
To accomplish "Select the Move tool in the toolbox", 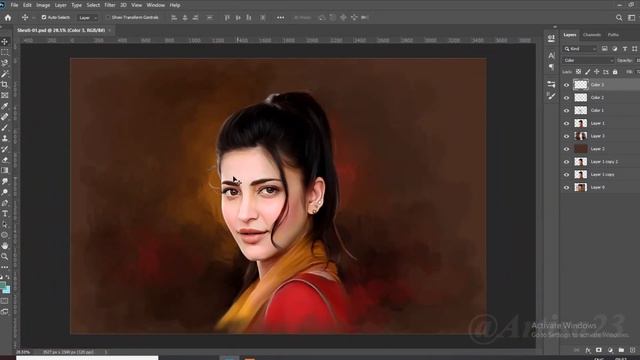I will pos(5,42).
